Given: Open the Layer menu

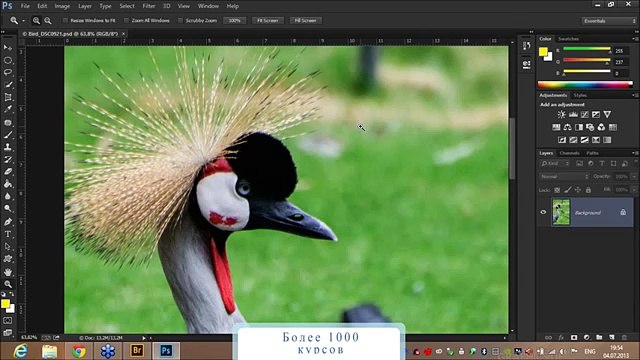Looking at the screenshot, I should click(x=84, y=6).
